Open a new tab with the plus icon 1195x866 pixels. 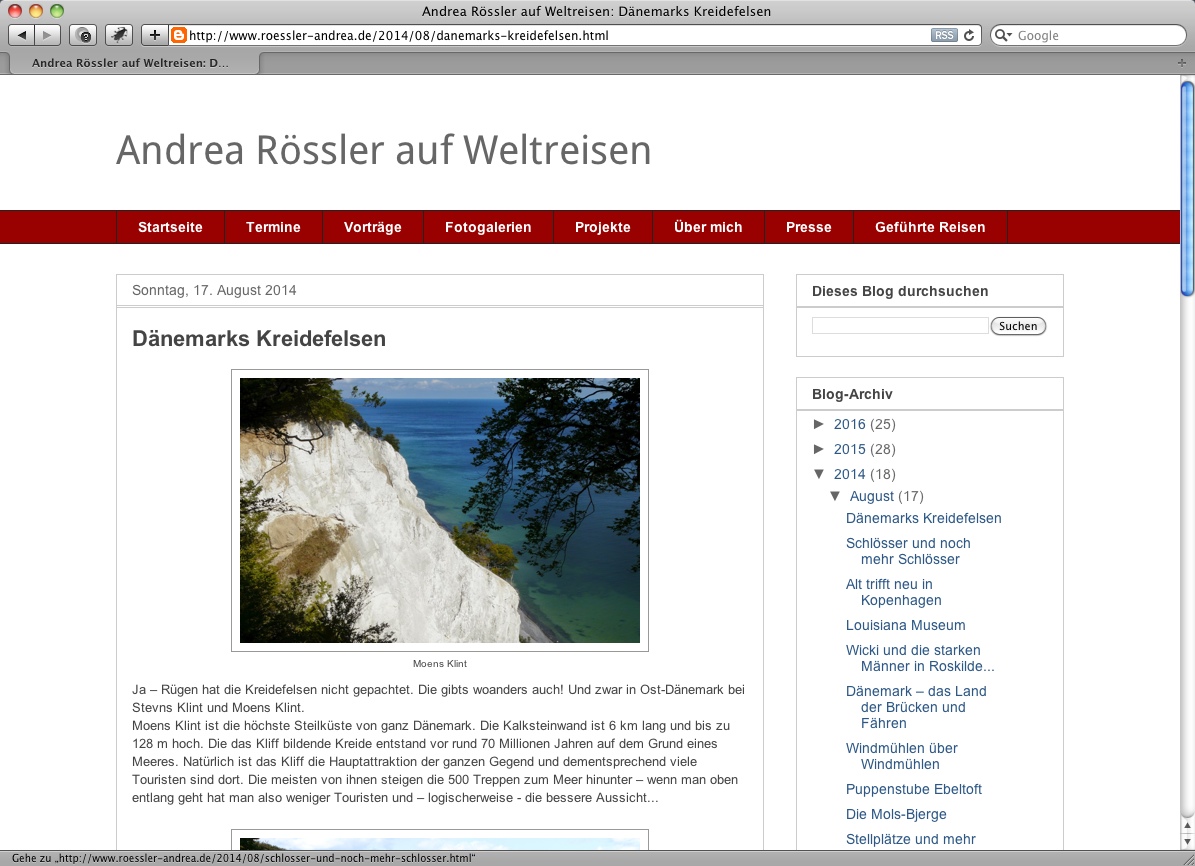[154, 34]
